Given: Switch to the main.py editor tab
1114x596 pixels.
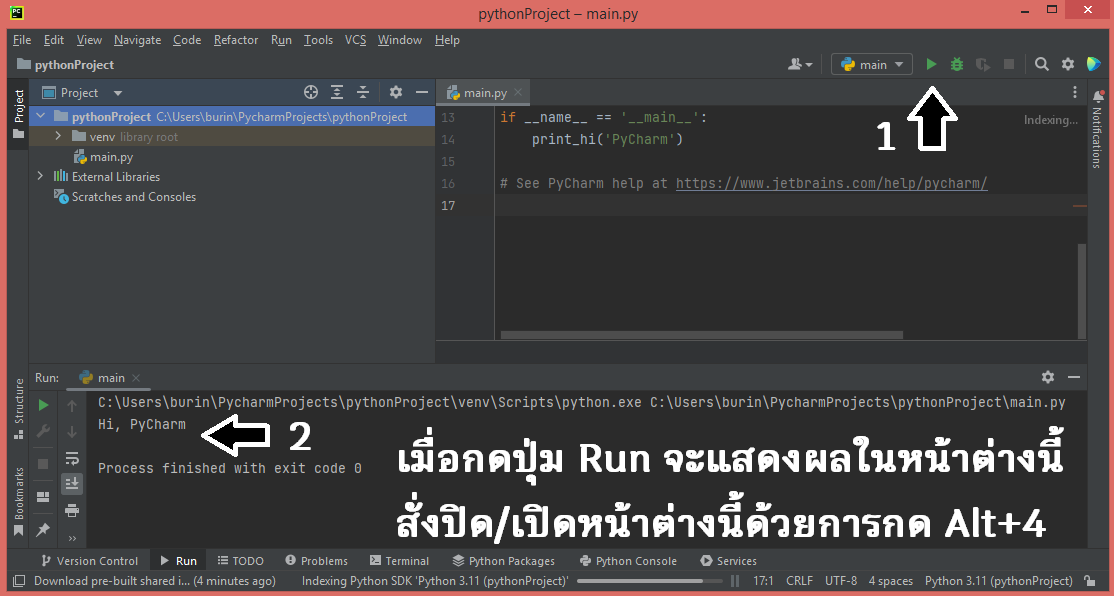Looking at the screenshot, I should (485, 92).
